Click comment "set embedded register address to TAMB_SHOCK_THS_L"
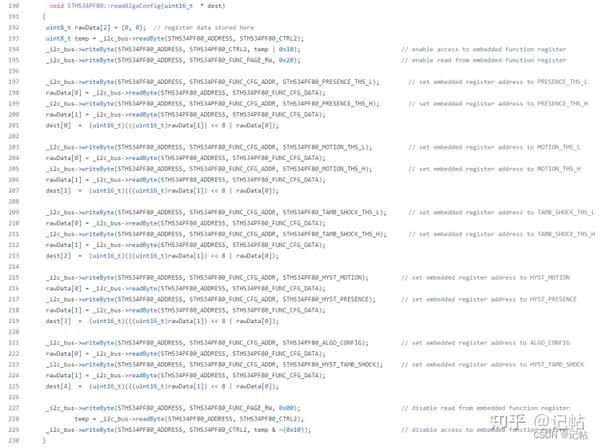Viewport: 600px width, 447px height. (507, 212)
